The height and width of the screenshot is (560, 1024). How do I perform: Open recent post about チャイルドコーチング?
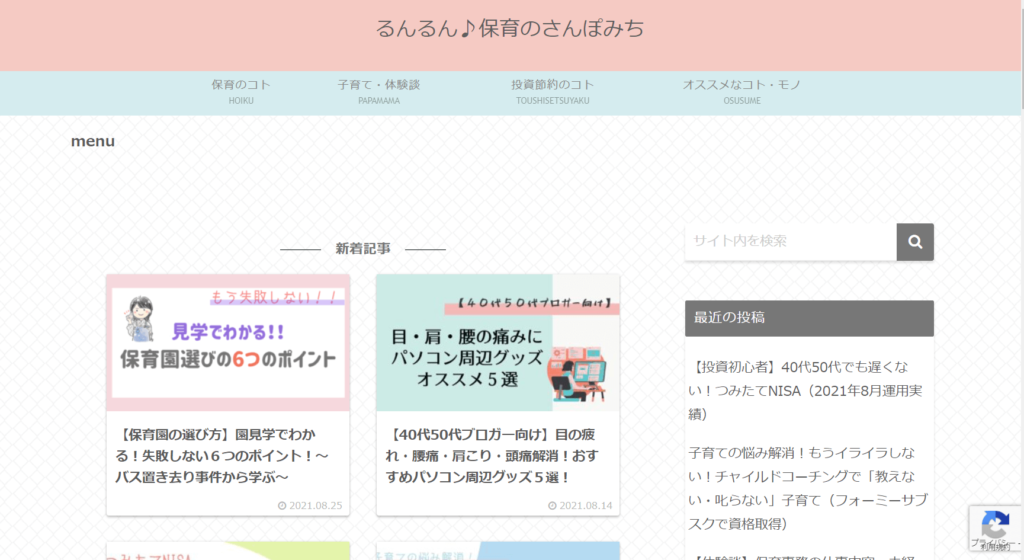pos(808,488)
